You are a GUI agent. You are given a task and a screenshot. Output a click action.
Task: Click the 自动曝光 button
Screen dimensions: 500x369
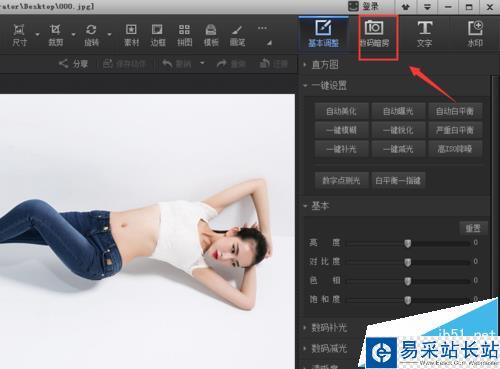pos(398,111)
